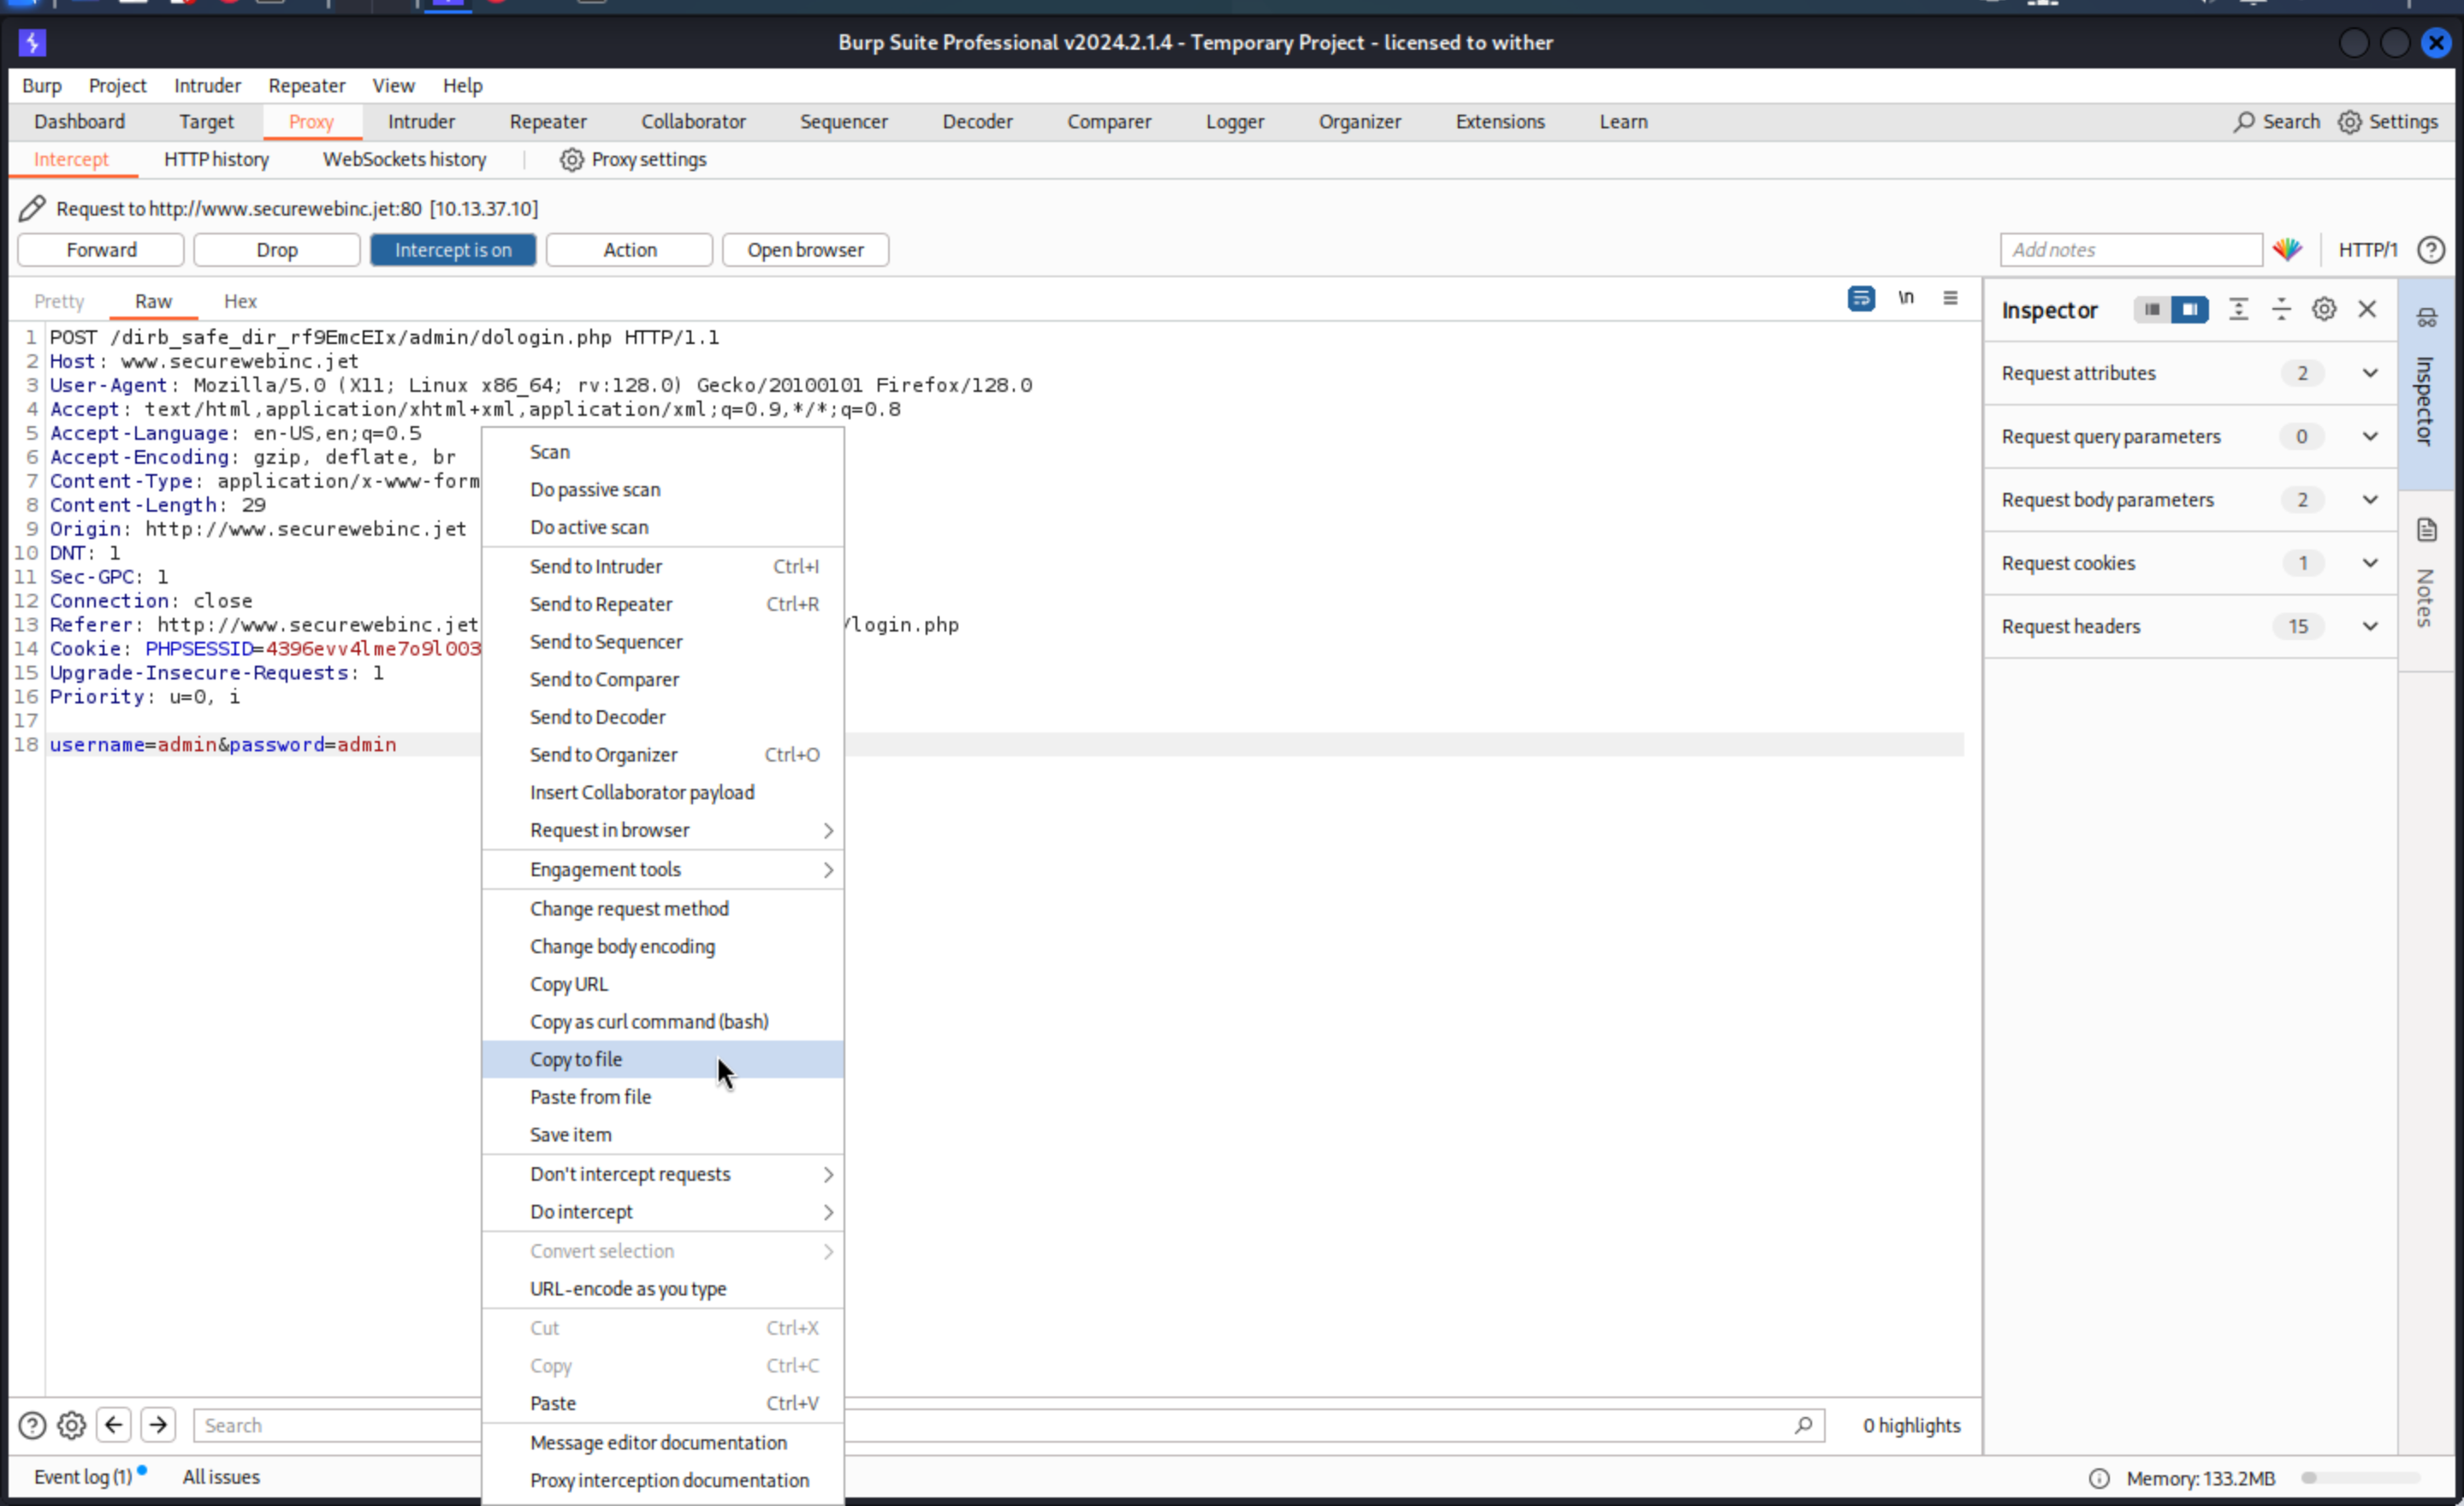Click the Drop button
The width and height of the screenshot is (2464, 1506).
tap(277, 250)
